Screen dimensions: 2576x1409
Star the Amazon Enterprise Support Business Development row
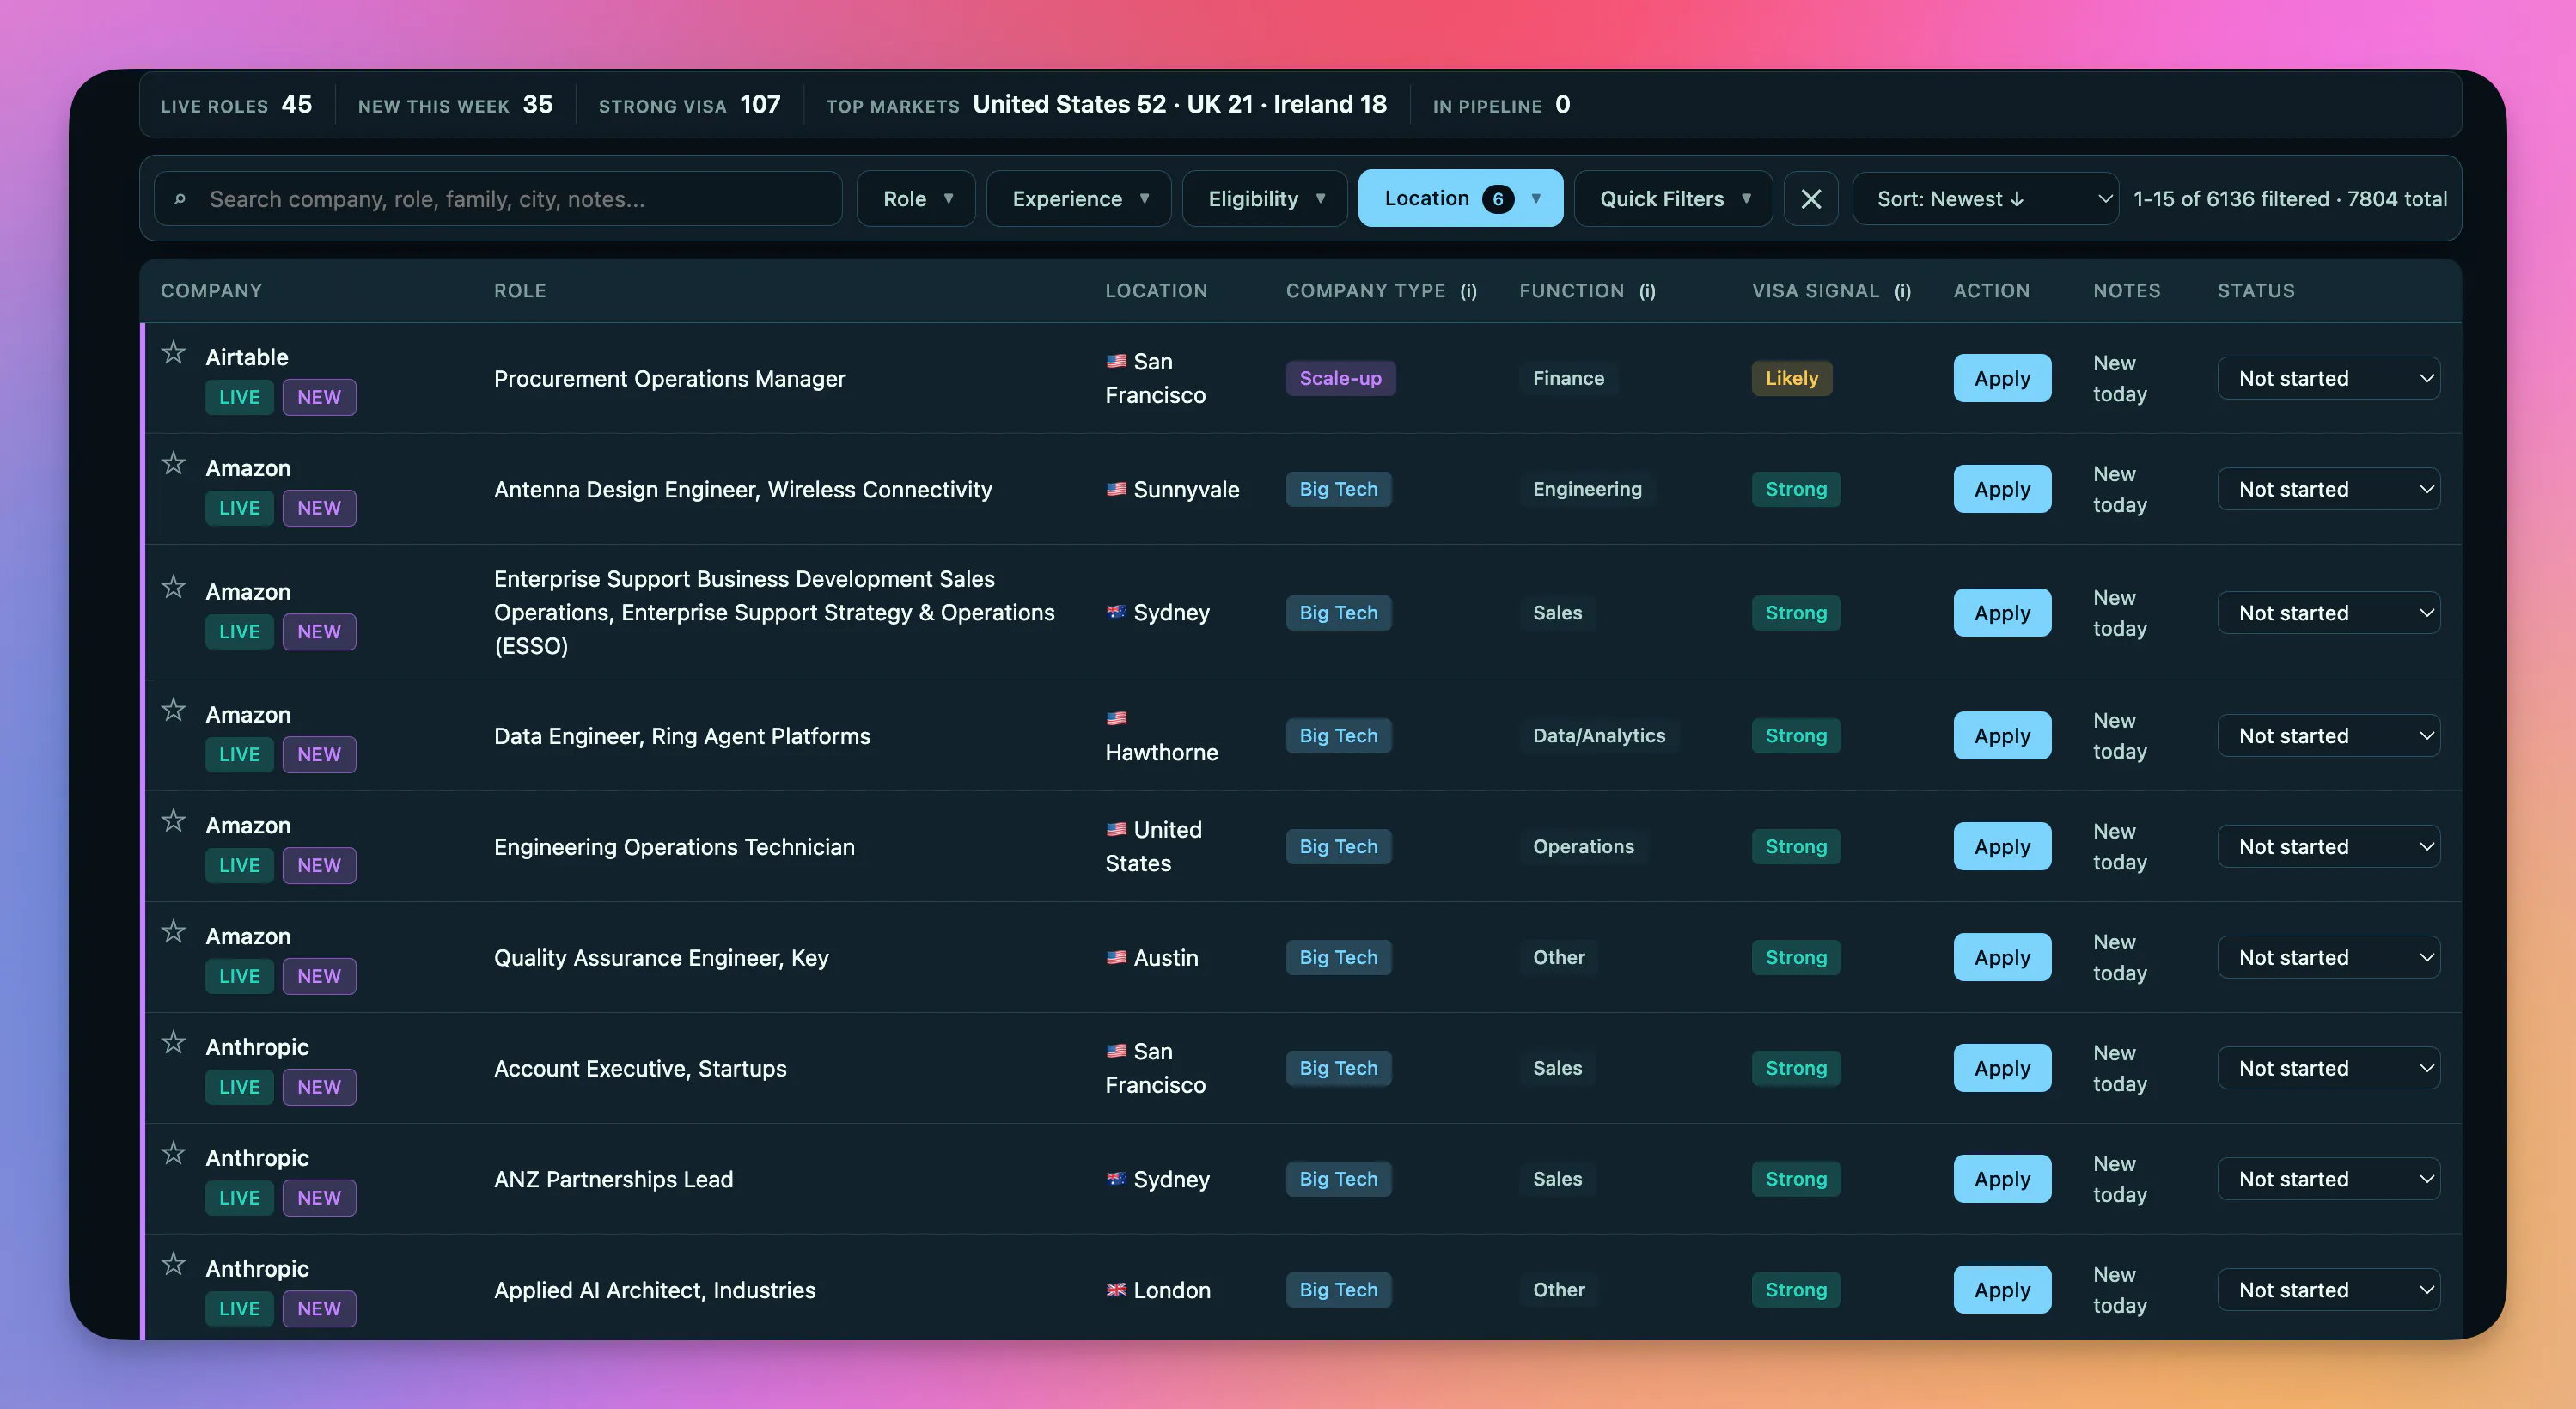click(x=174, y=586)
